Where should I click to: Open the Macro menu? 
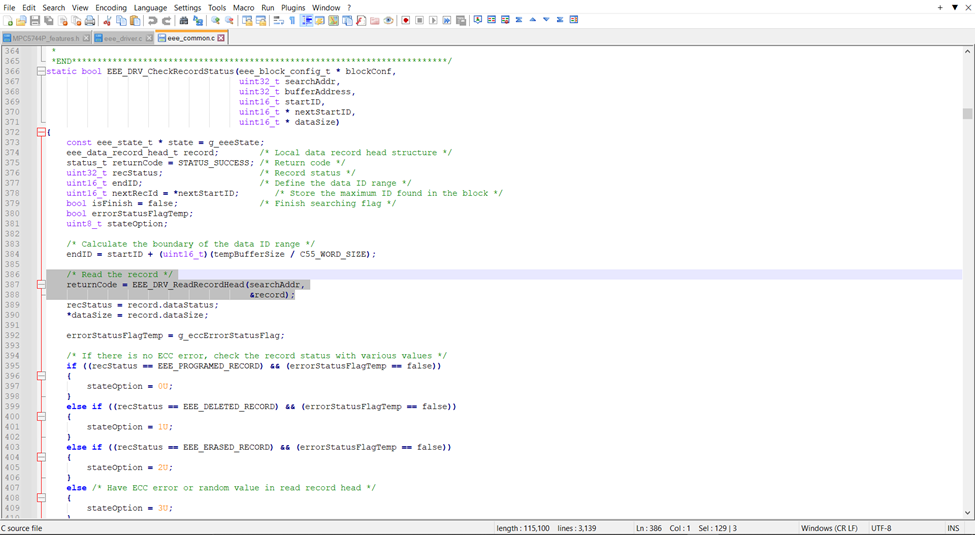(x=244, y=7)
